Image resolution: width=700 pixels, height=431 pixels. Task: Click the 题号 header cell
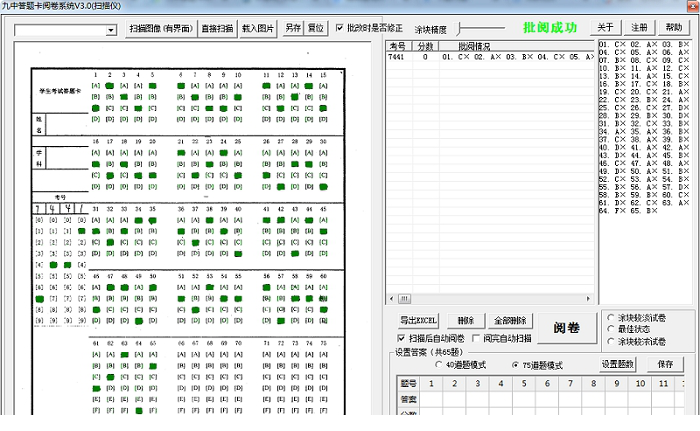click(x=408, y=384)
